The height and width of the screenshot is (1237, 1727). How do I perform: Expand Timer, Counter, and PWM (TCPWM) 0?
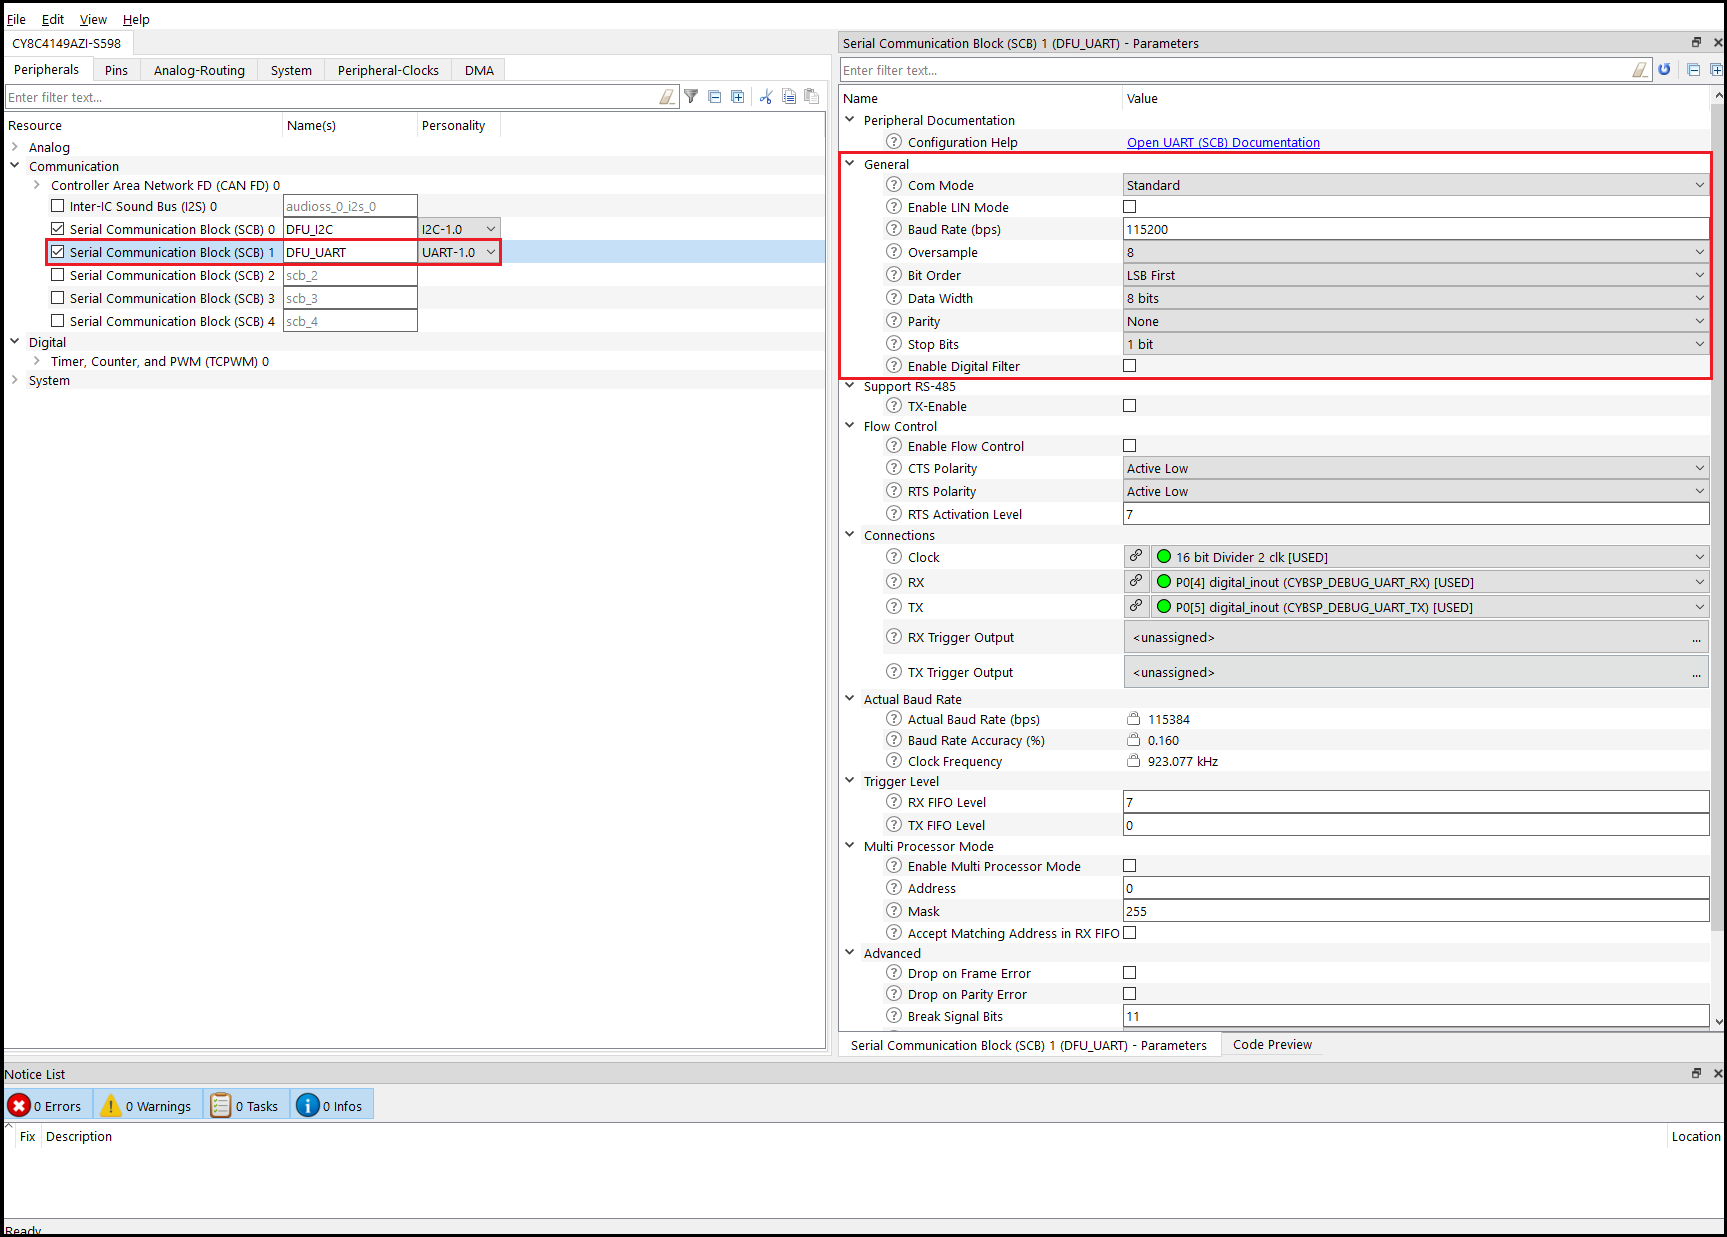(x=37, y=361)
